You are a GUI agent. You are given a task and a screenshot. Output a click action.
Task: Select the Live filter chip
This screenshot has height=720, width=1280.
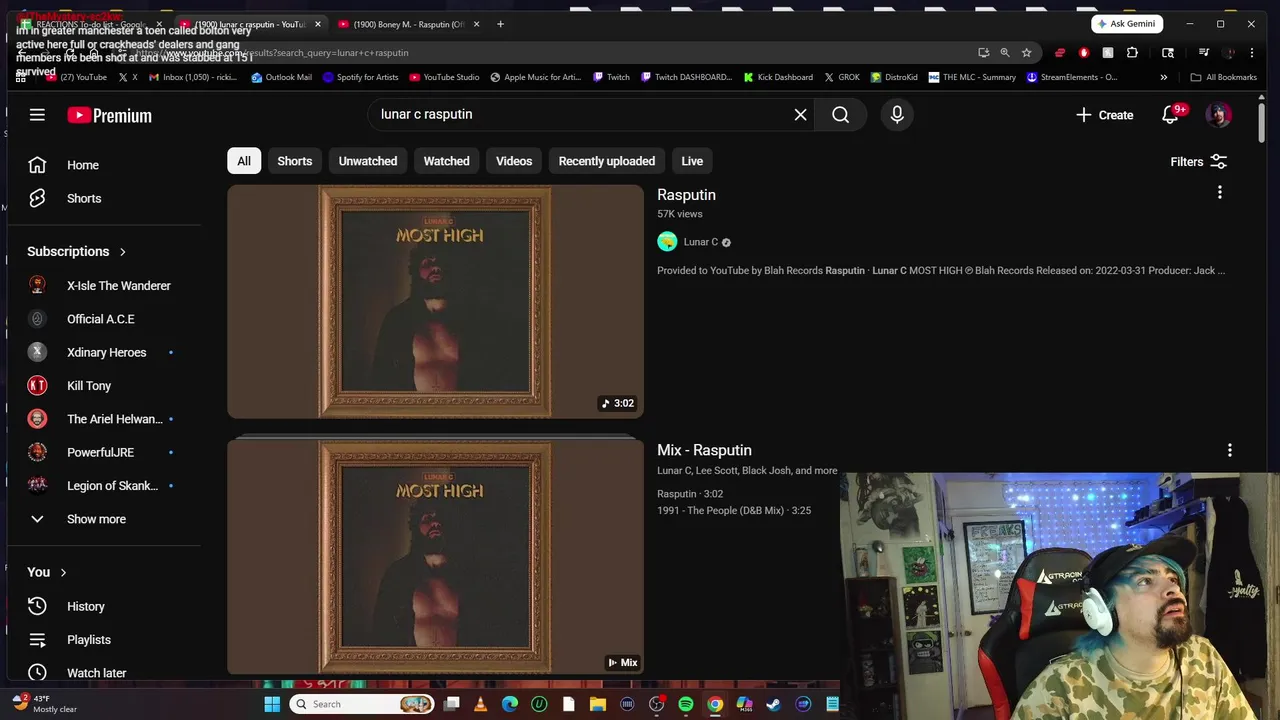pos(692,161)
